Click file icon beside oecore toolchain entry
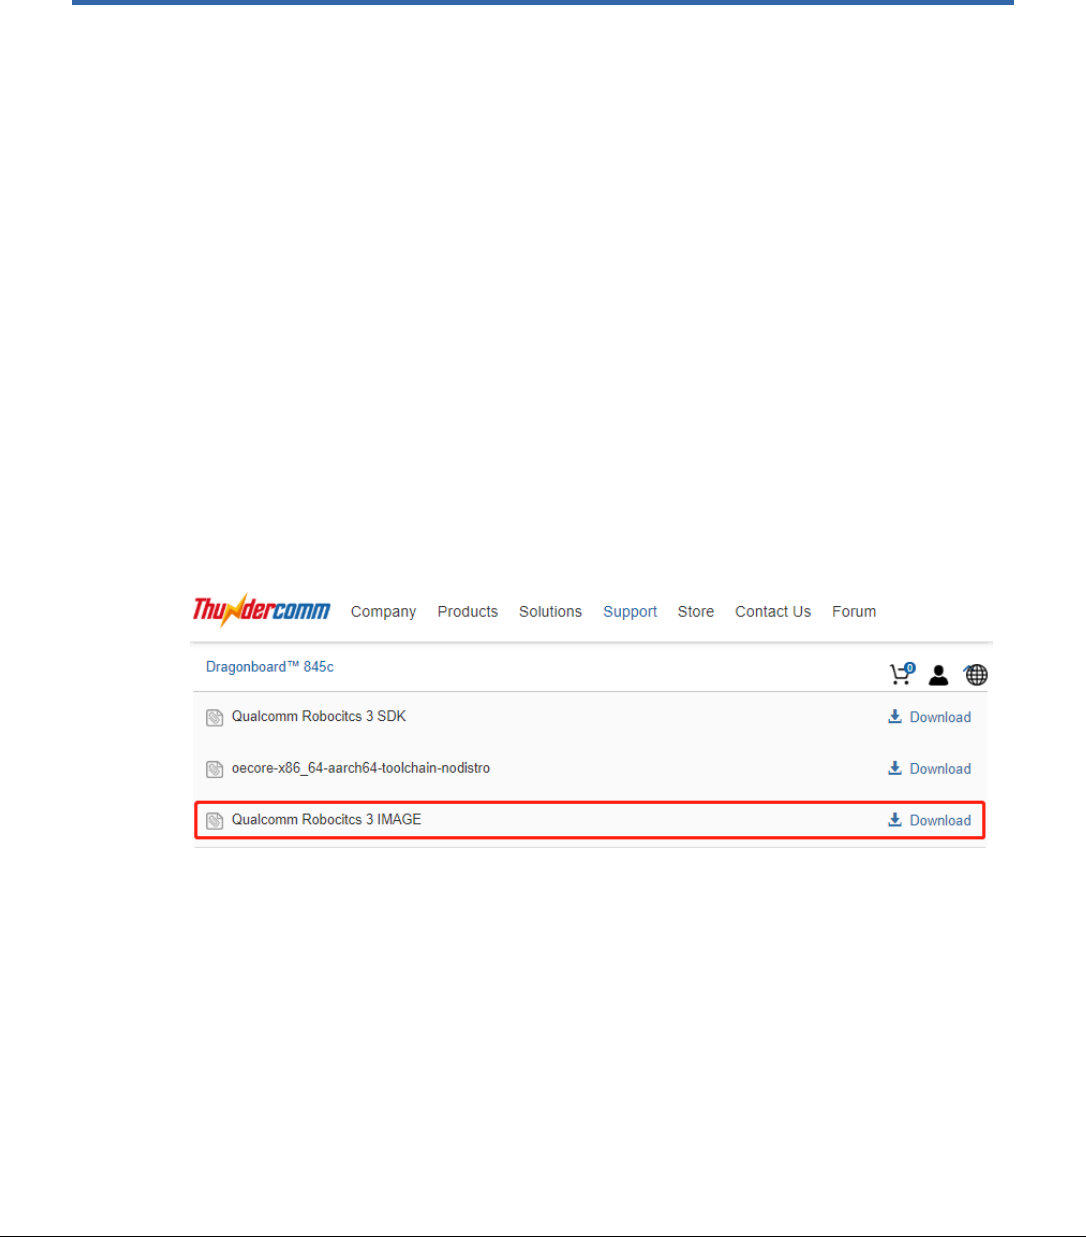This screenshot has width=1086, height=1237. (214, 769)
